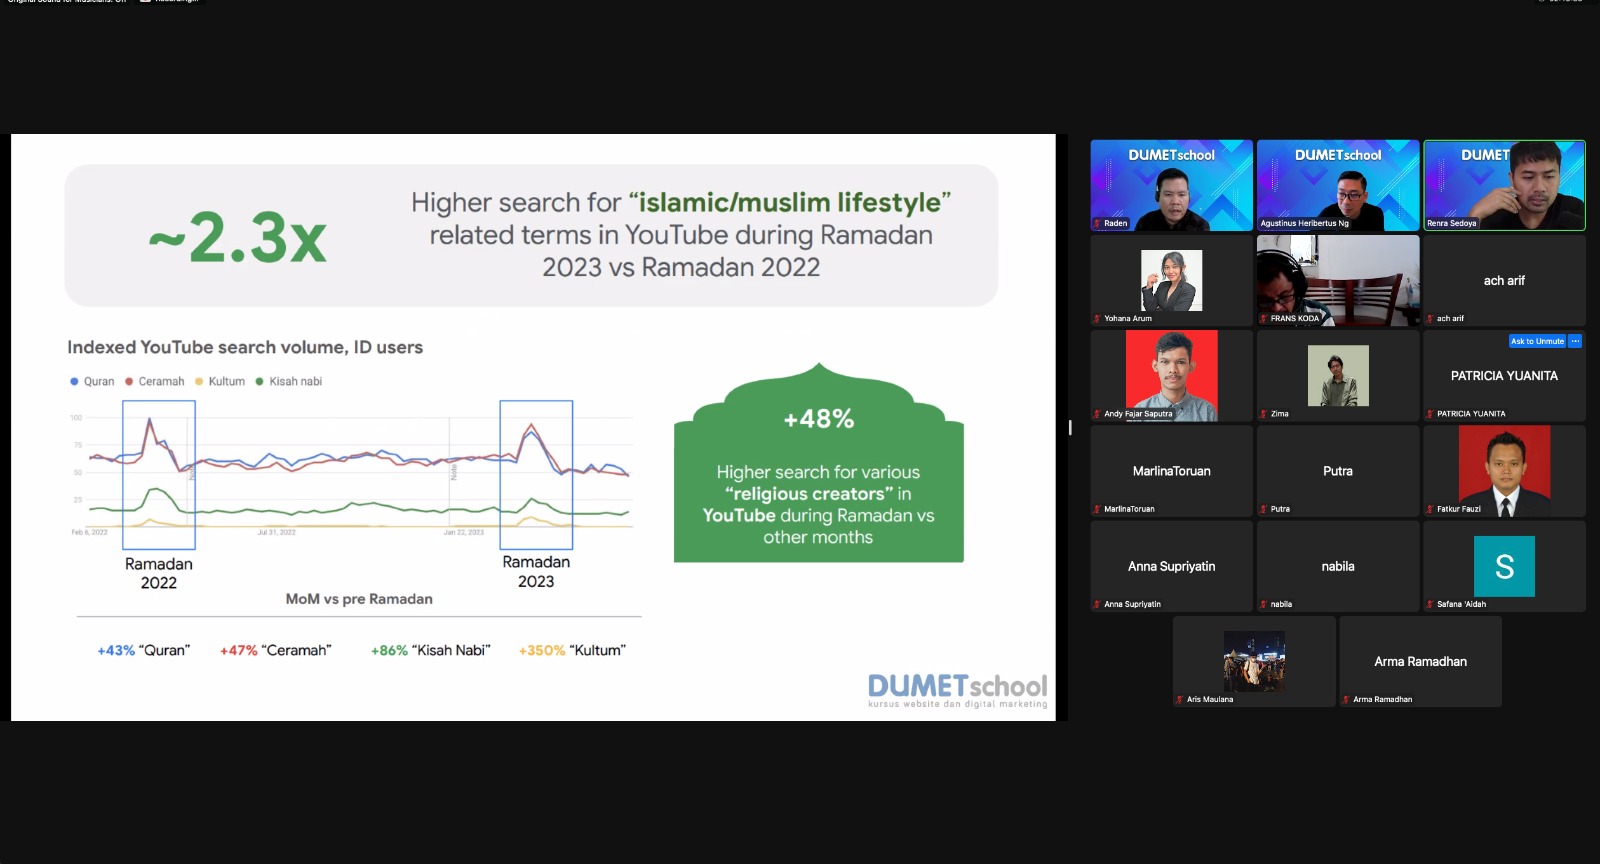Click the Andy Fajar Saputra name label
The height and width of the screenshot is (864, 1600).
pos(1138,413)
